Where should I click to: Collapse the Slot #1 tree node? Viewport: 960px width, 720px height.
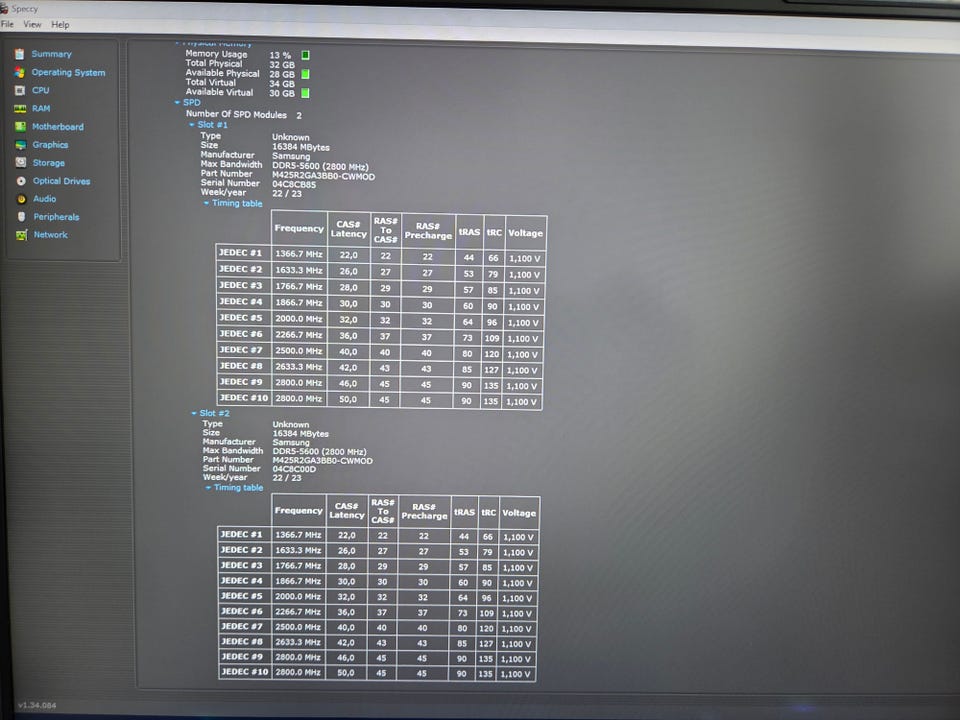pos(192,124)
